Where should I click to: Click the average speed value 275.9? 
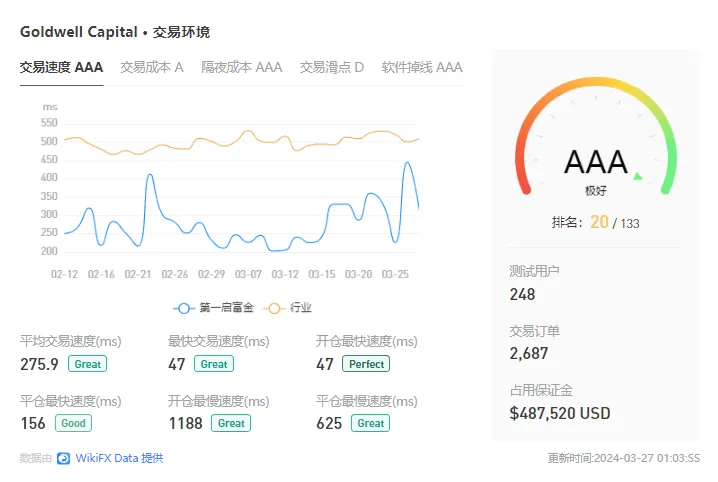pyautogui.click(x=39, y=364)
